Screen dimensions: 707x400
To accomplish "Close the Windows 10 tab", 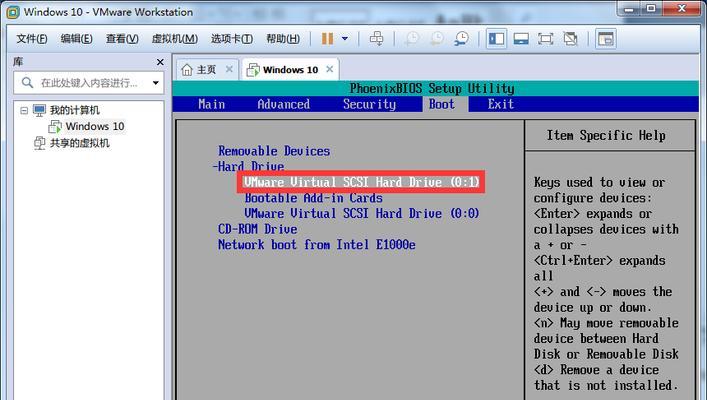I will point(330,69).
